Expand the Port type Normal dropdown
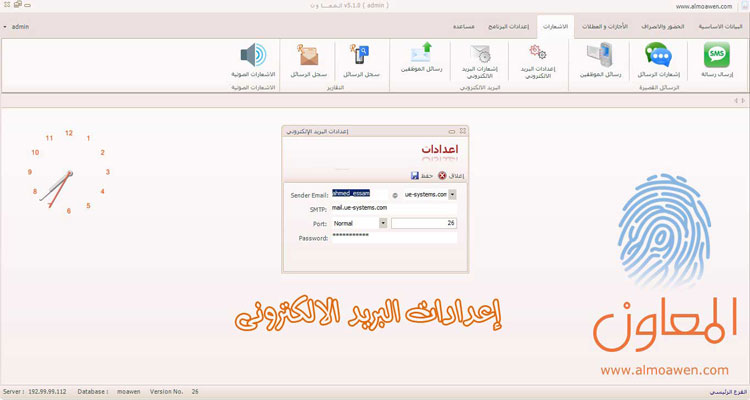Viewport: 750px width, 400px height. (x=383, y=223)
